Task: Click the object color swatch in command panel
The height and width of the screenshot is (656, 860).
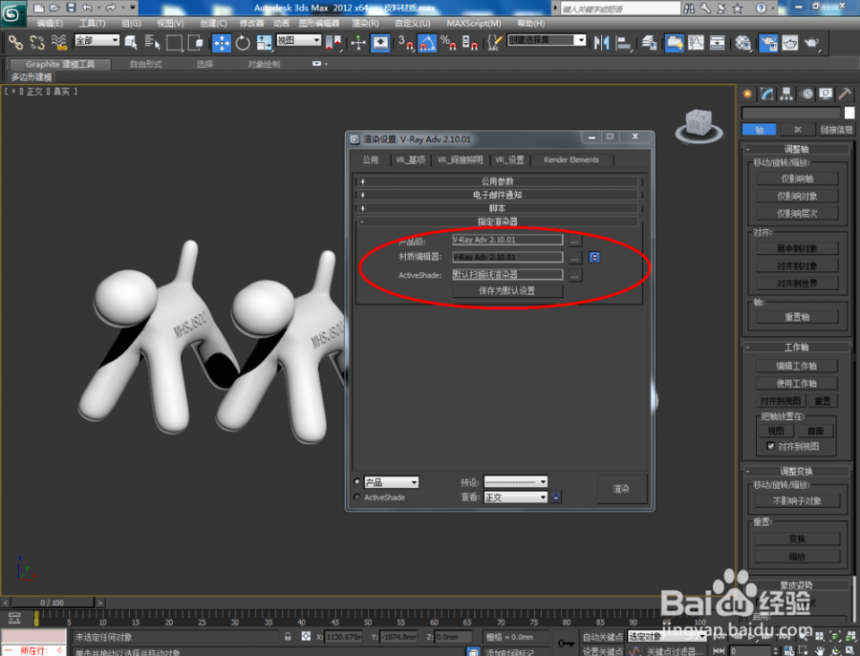Action: tap(849, 112)
